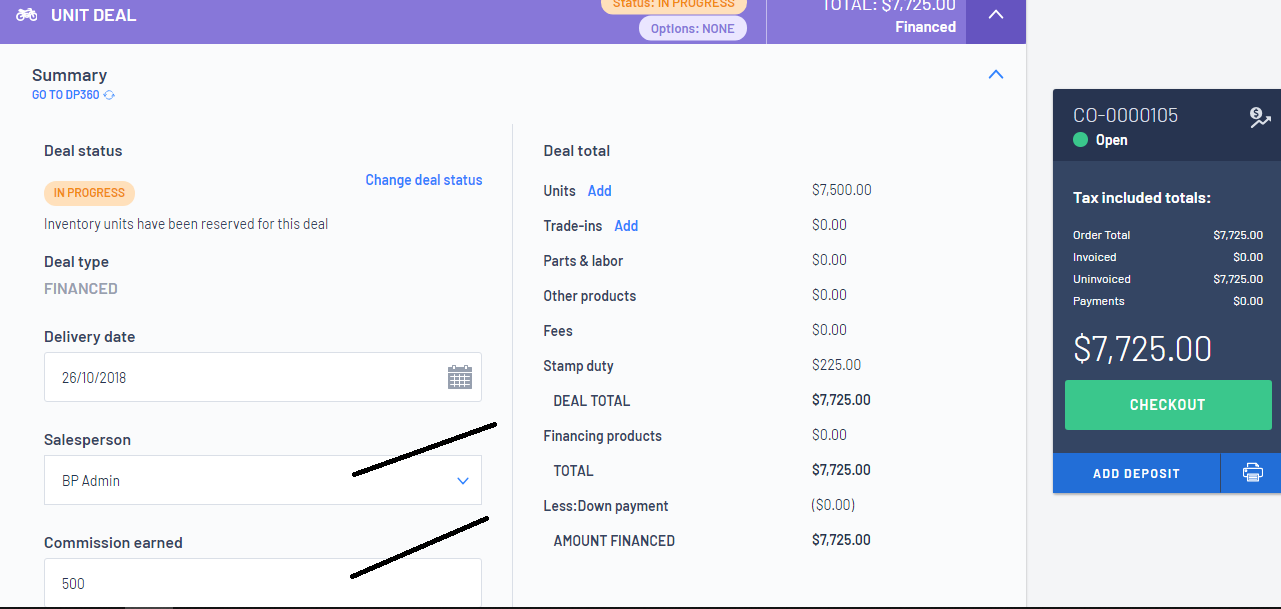Collapse the Summary section chevron
The width and height of the screenshot is (1281, 609).
996,75
